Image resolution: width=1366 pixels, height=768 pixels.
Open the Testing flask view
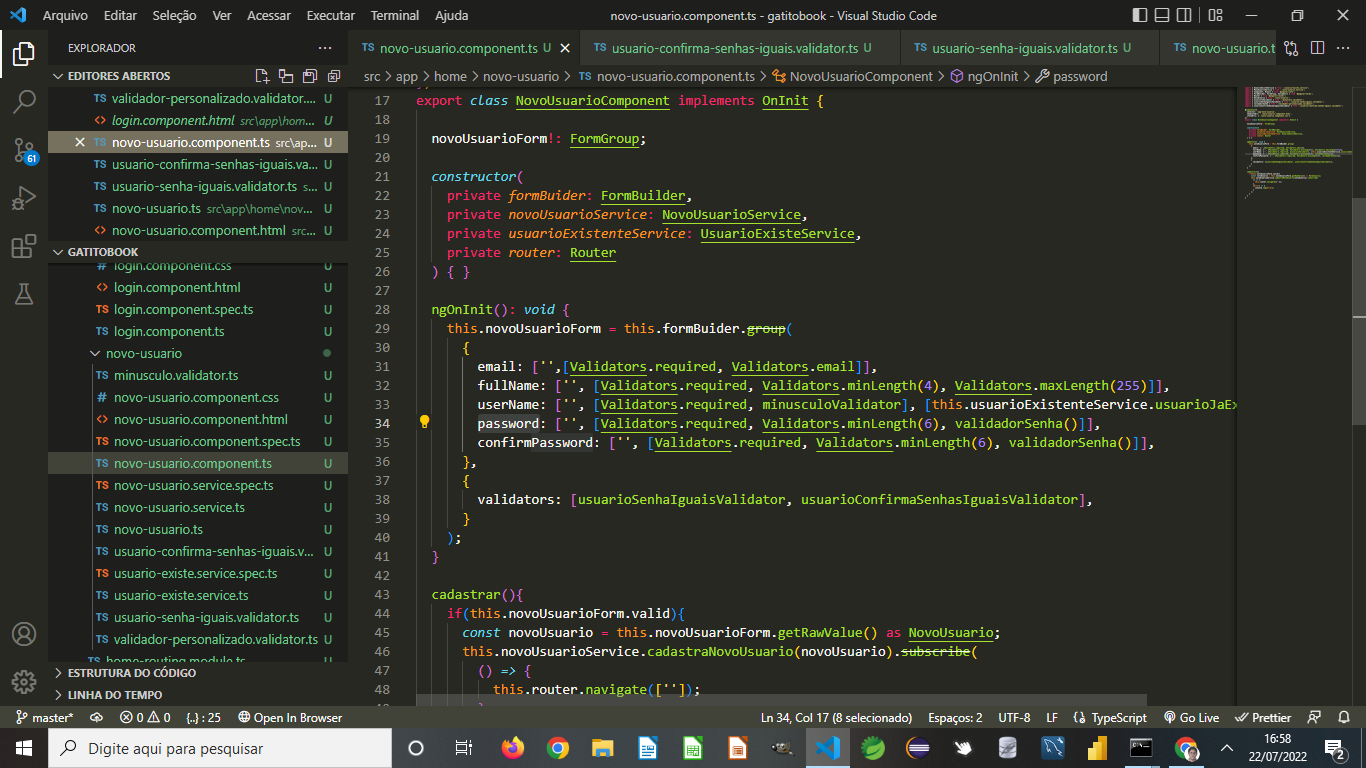(x=24, y=294)
